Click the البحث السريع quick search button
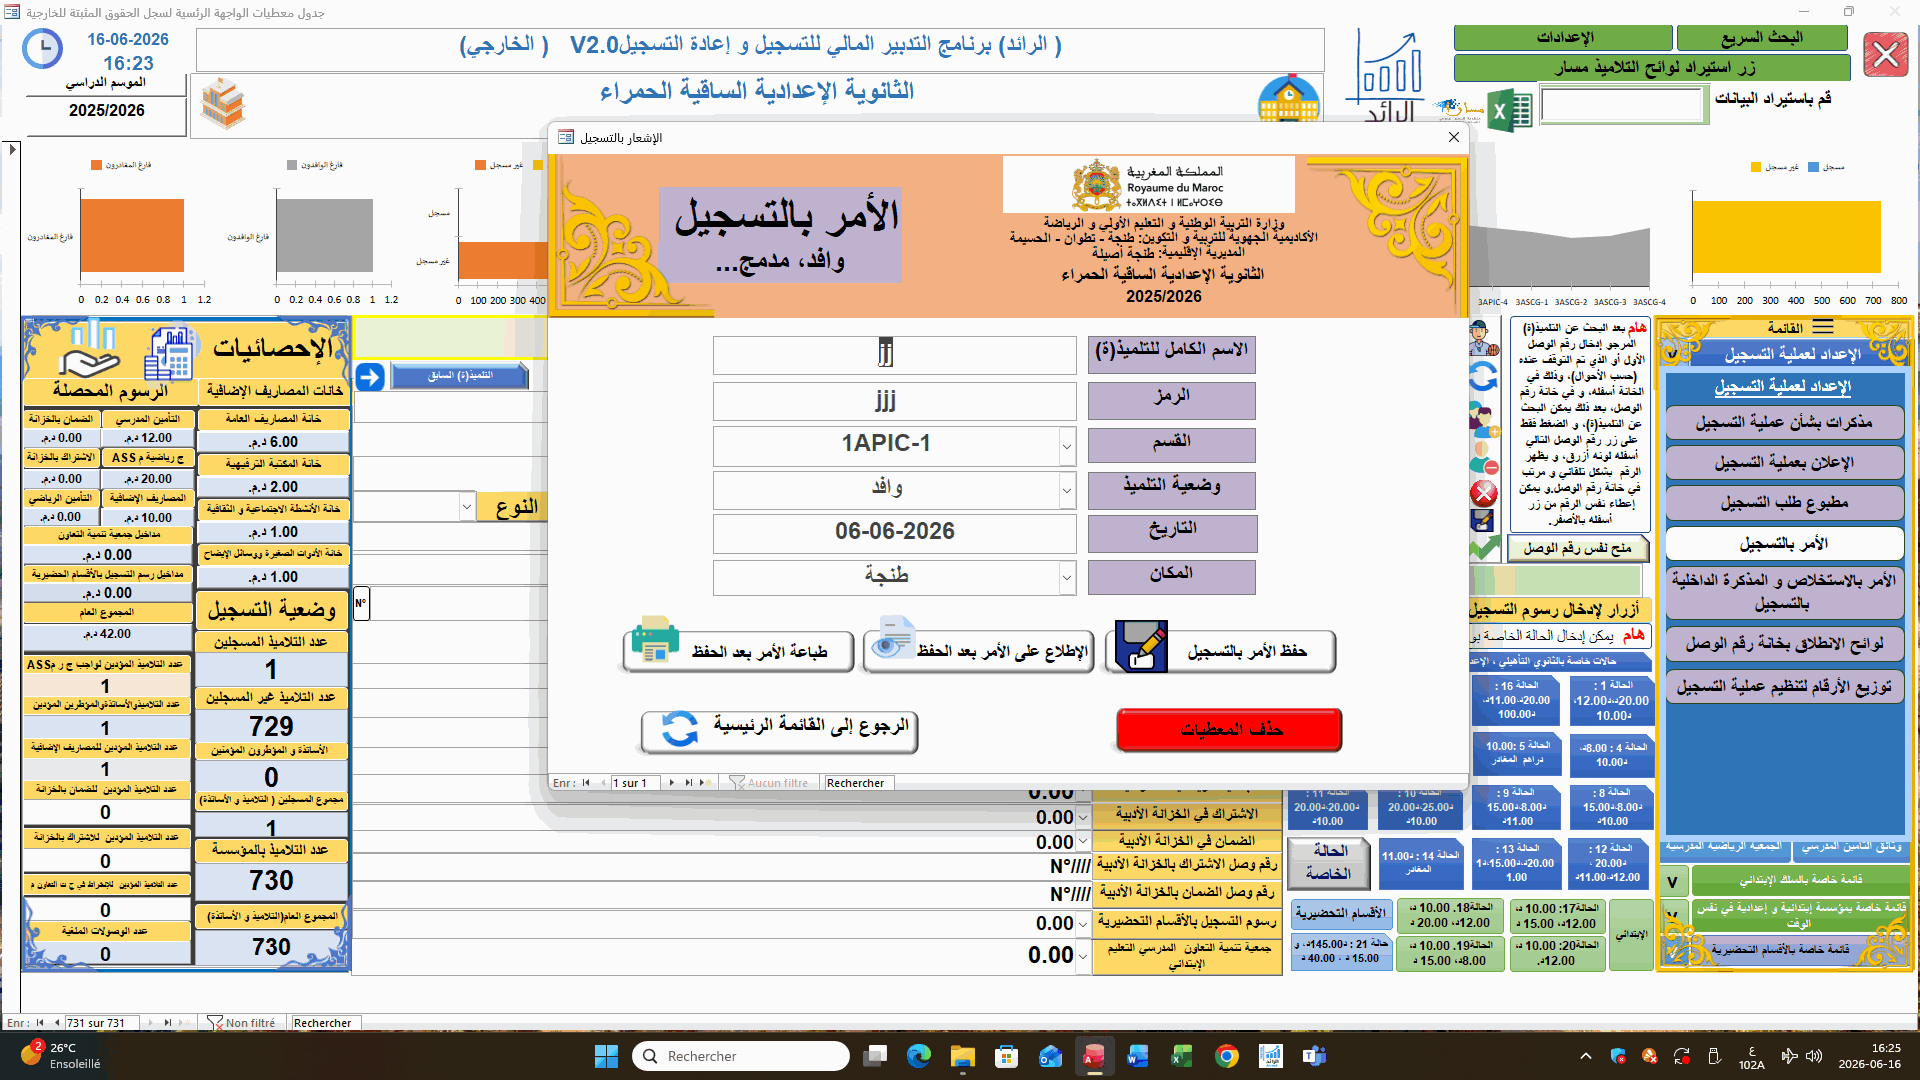 click(1761, 38)
